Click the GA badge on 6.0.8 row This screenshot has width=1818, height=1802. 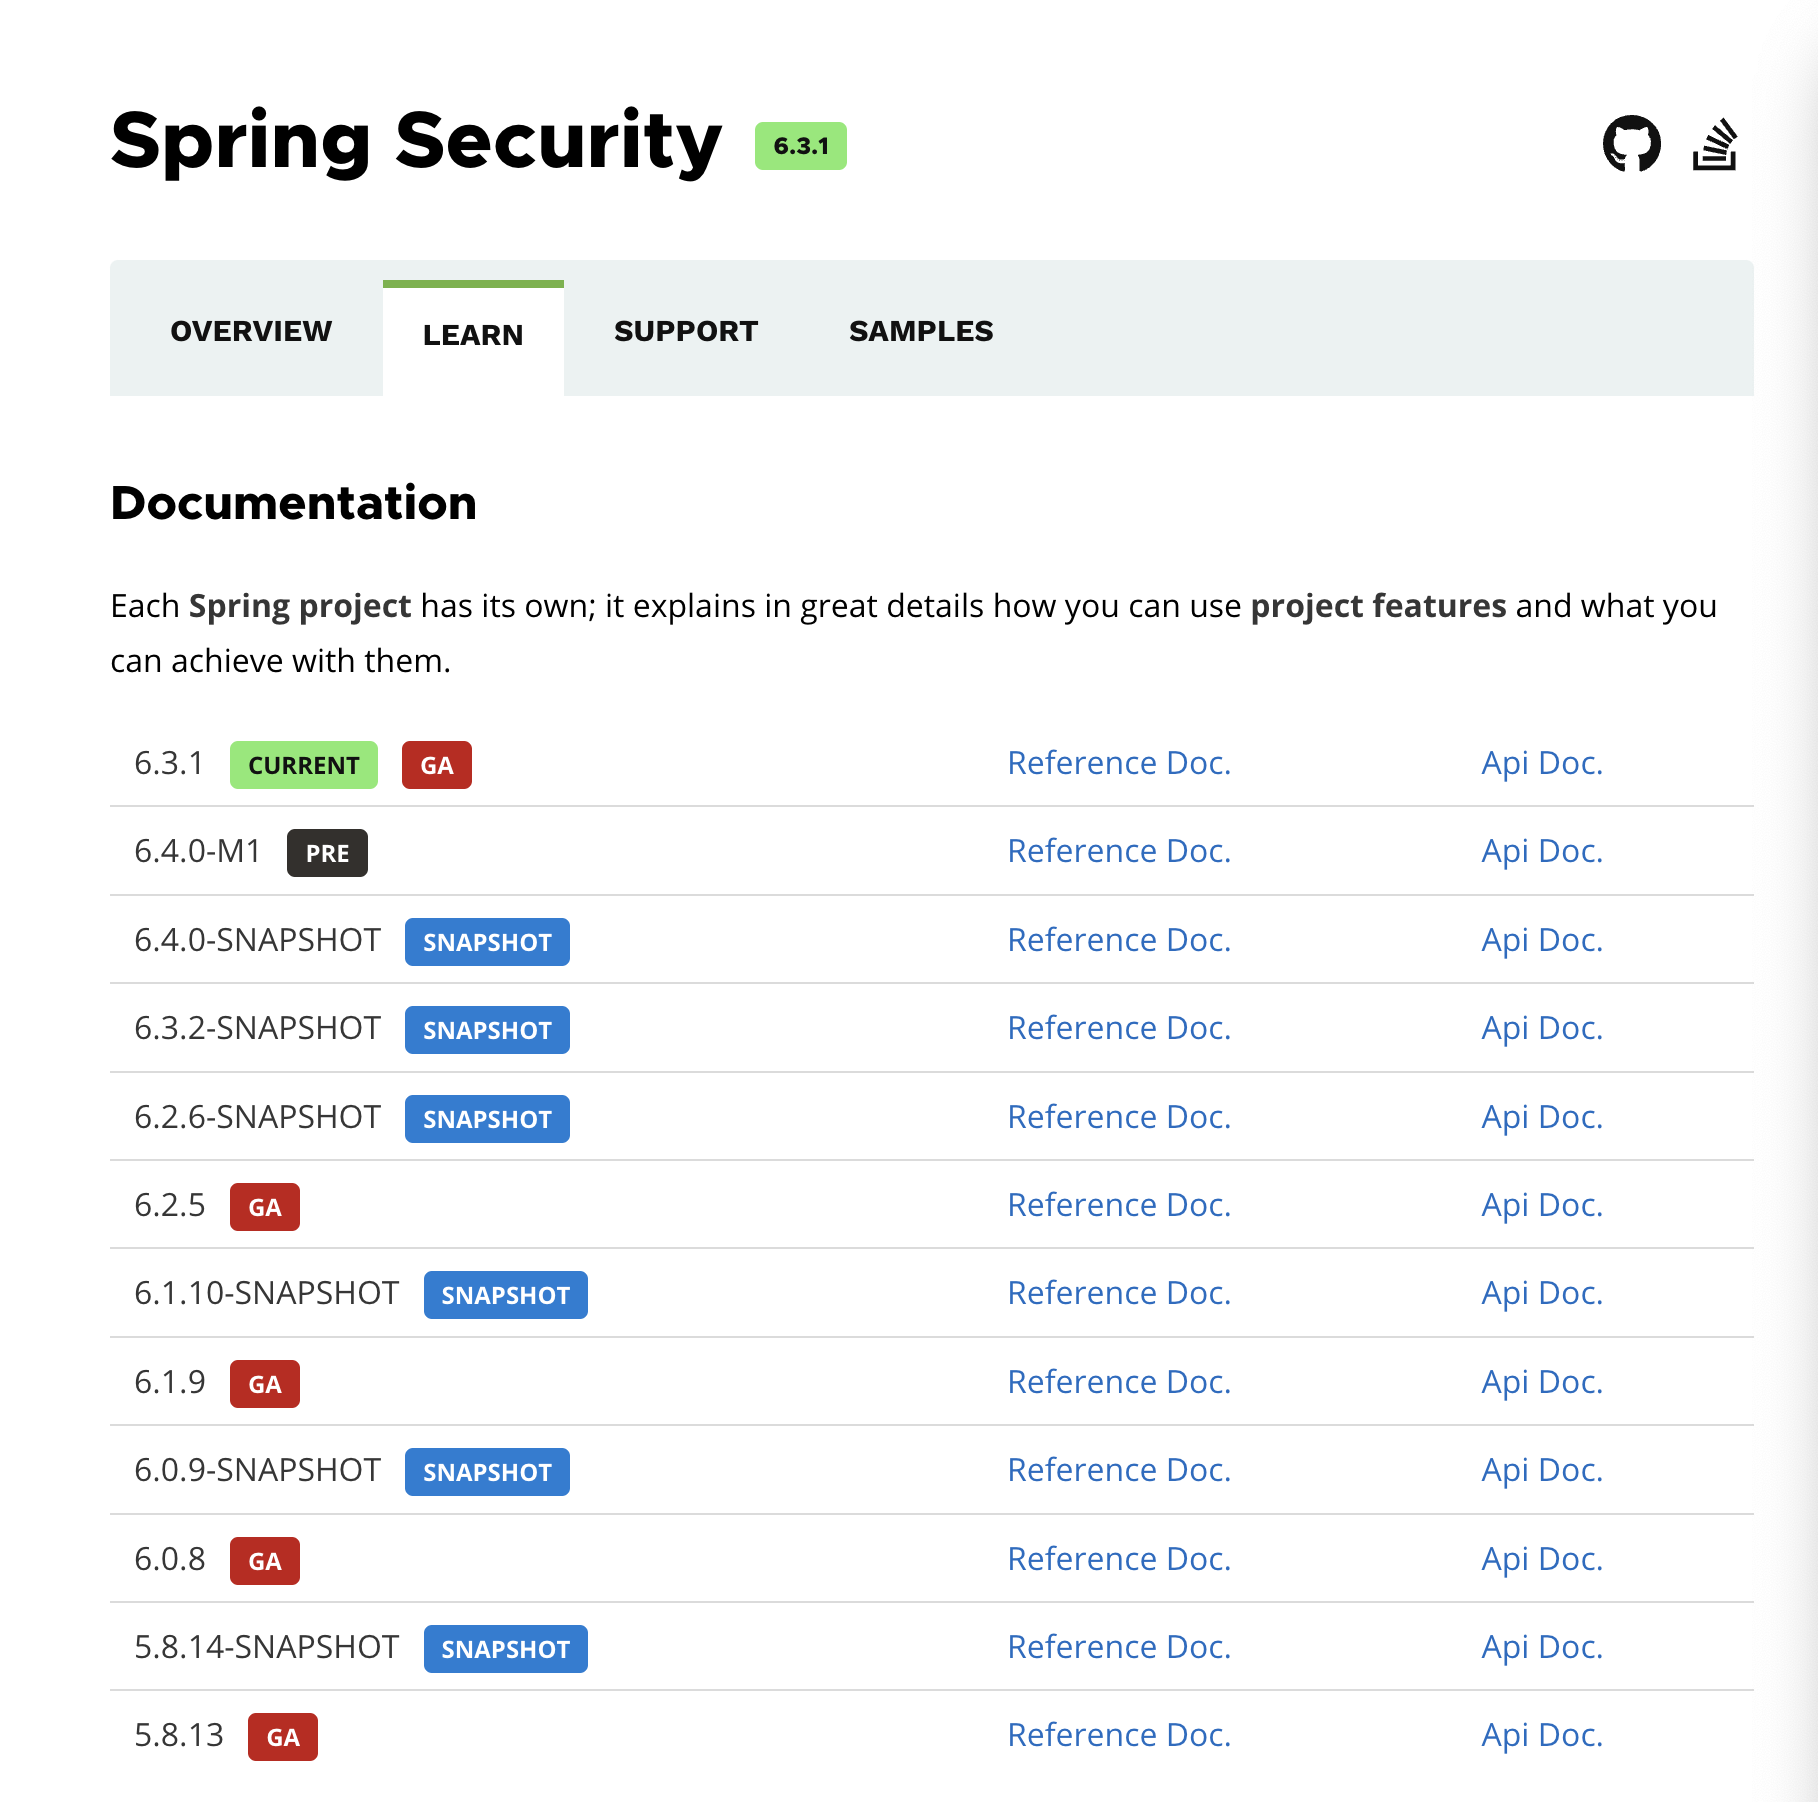265,1561
